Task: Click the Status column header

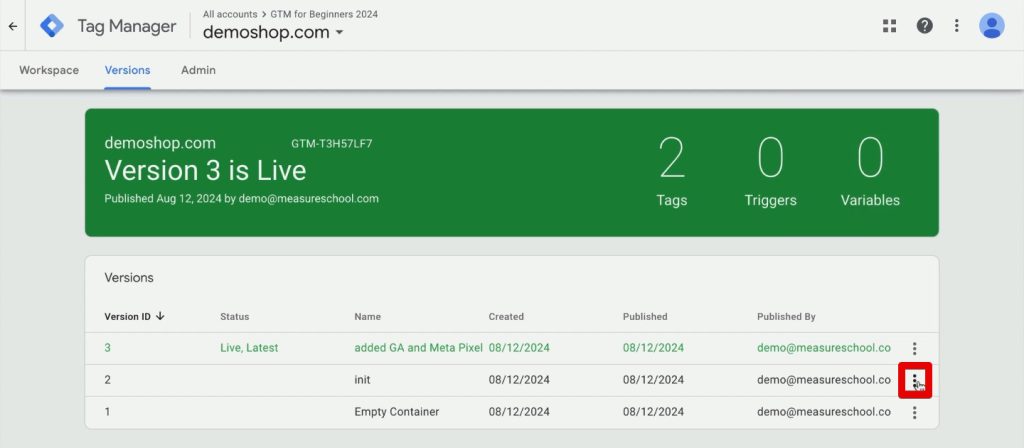Action: click(x=234, y=317)
